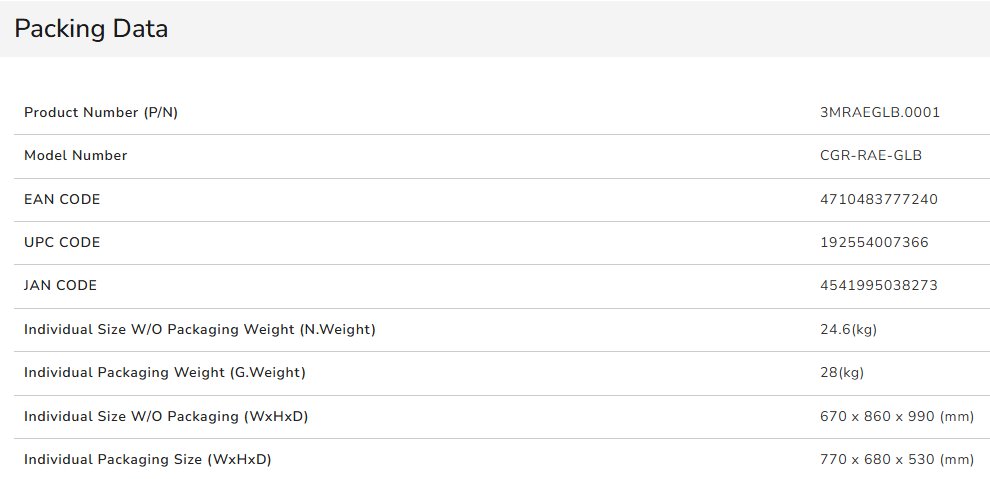The image size is (990, 479).
Task: Click model number value CGR-RAE-GLB
Action: [x=870, y=155]
